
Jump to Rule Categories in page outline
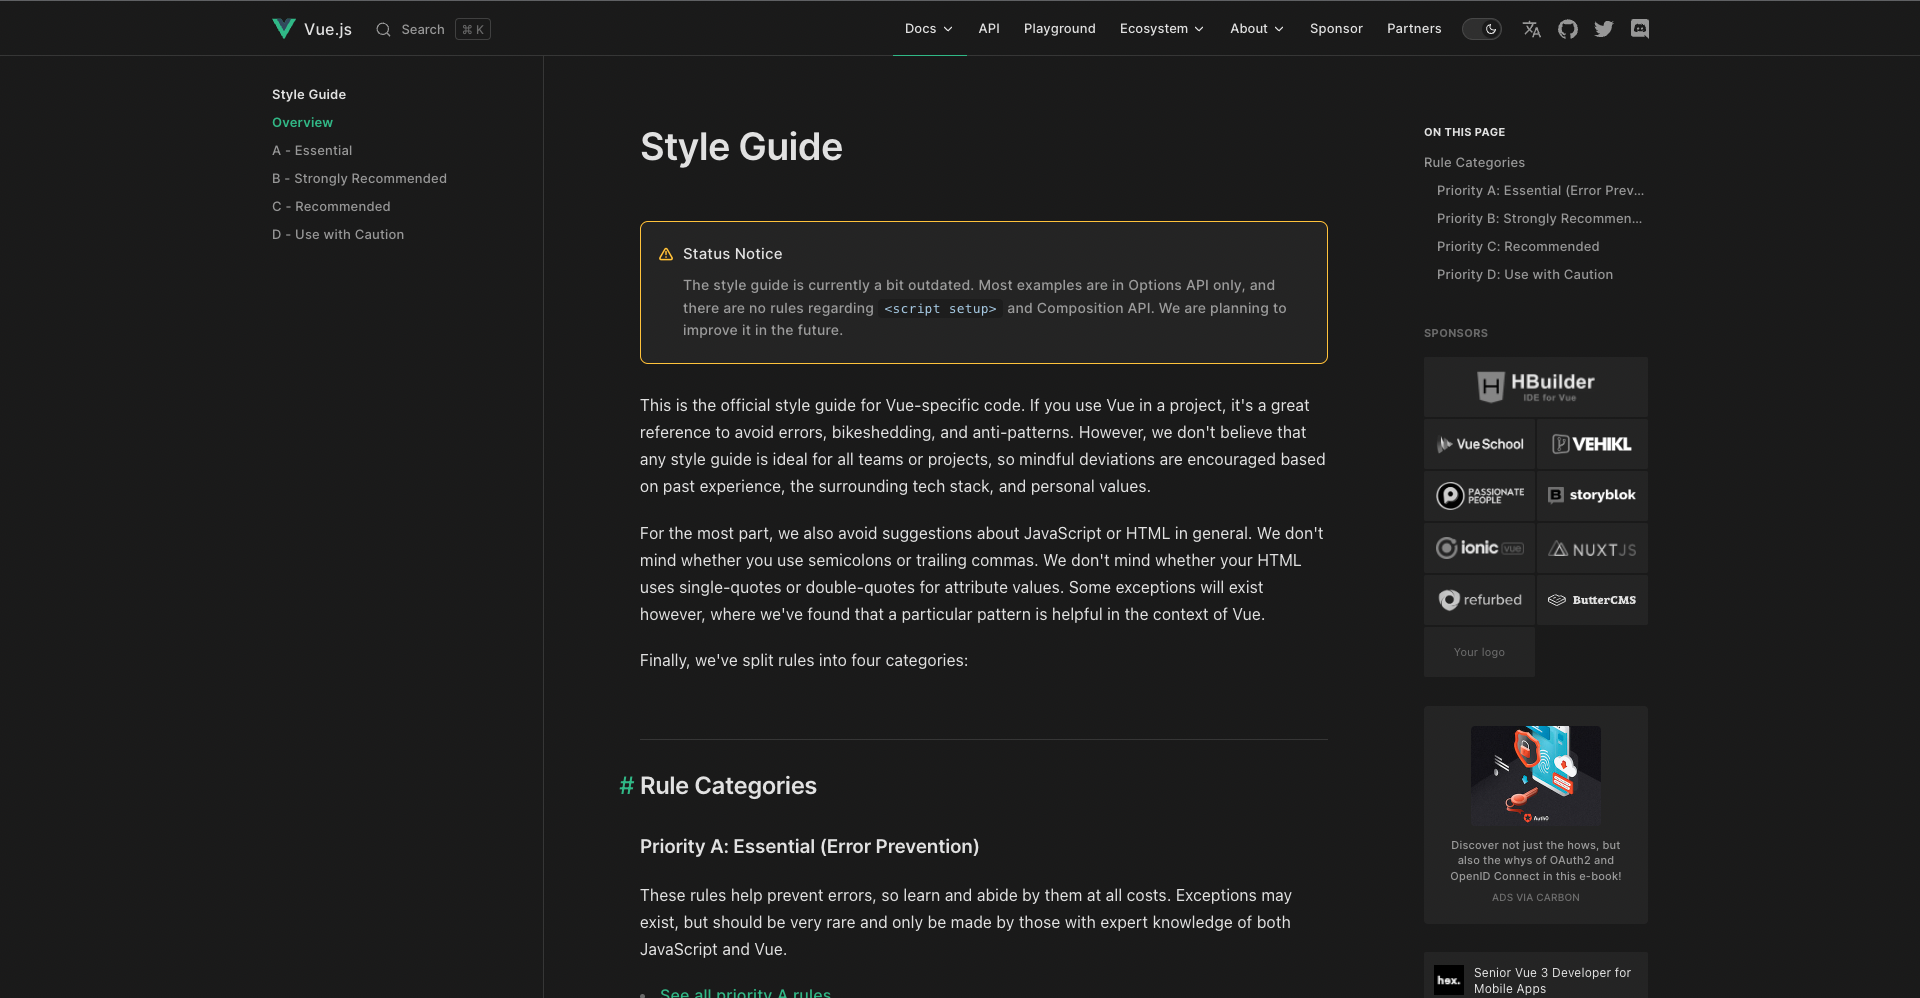coord(1474,162)
